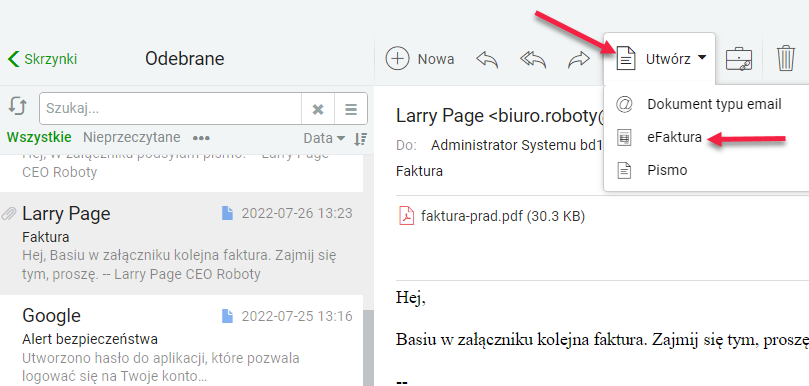The height and width of the screenshot is (386, 809).
Task: Click the briefcase link-to-case icon
Action: [739, 59]
